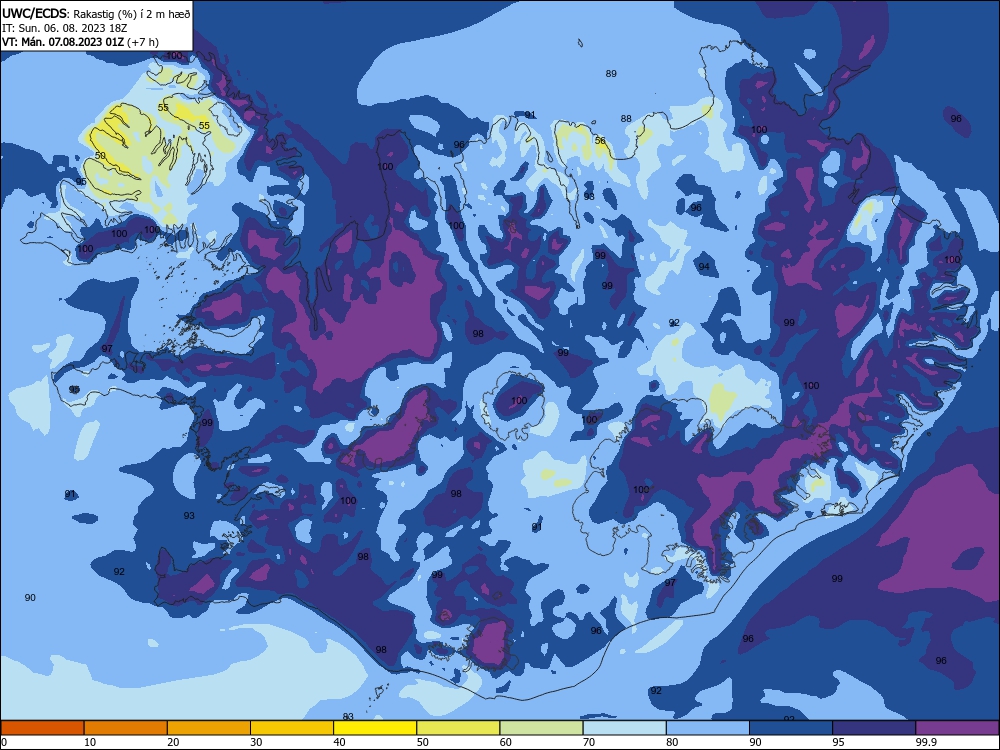The height and width of the screenshot is (750, 1000).
Task: Click the '60' legend scale label
Action: 506,742
